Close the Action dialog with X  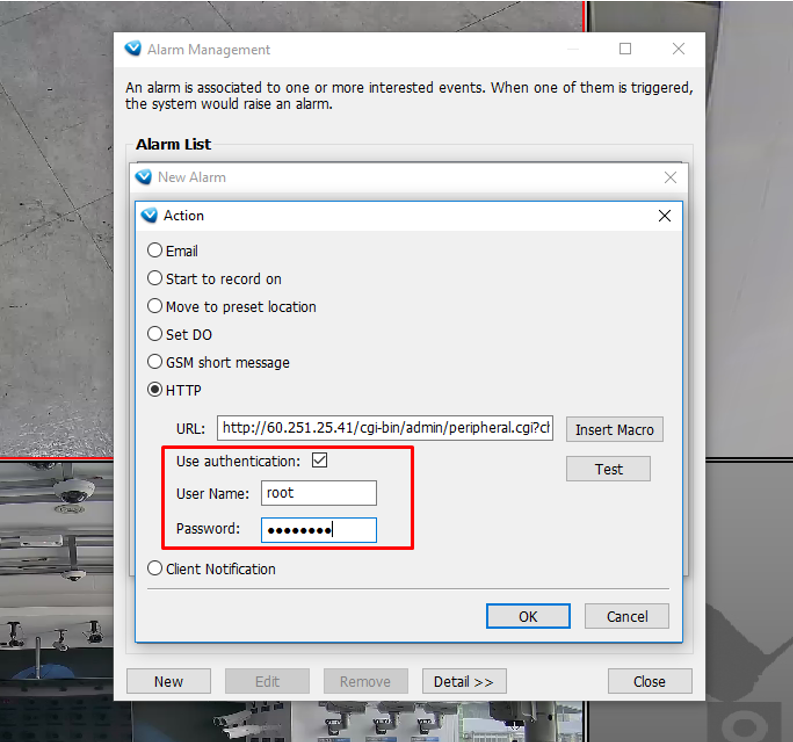664,215
